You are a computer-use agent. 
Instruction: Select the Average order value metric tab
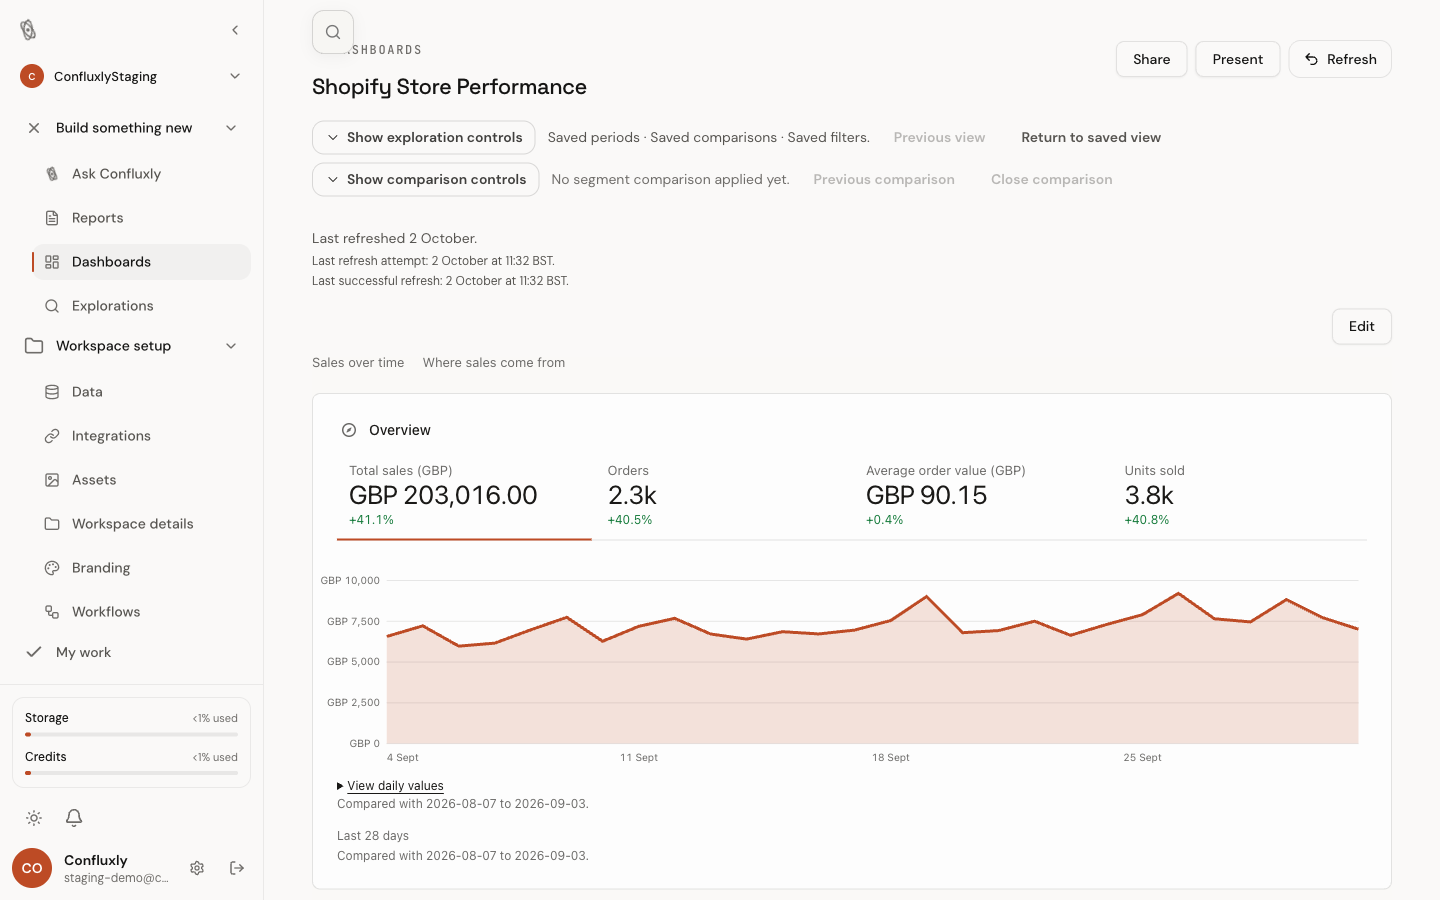pyautogui.click(x=981, y=496)
